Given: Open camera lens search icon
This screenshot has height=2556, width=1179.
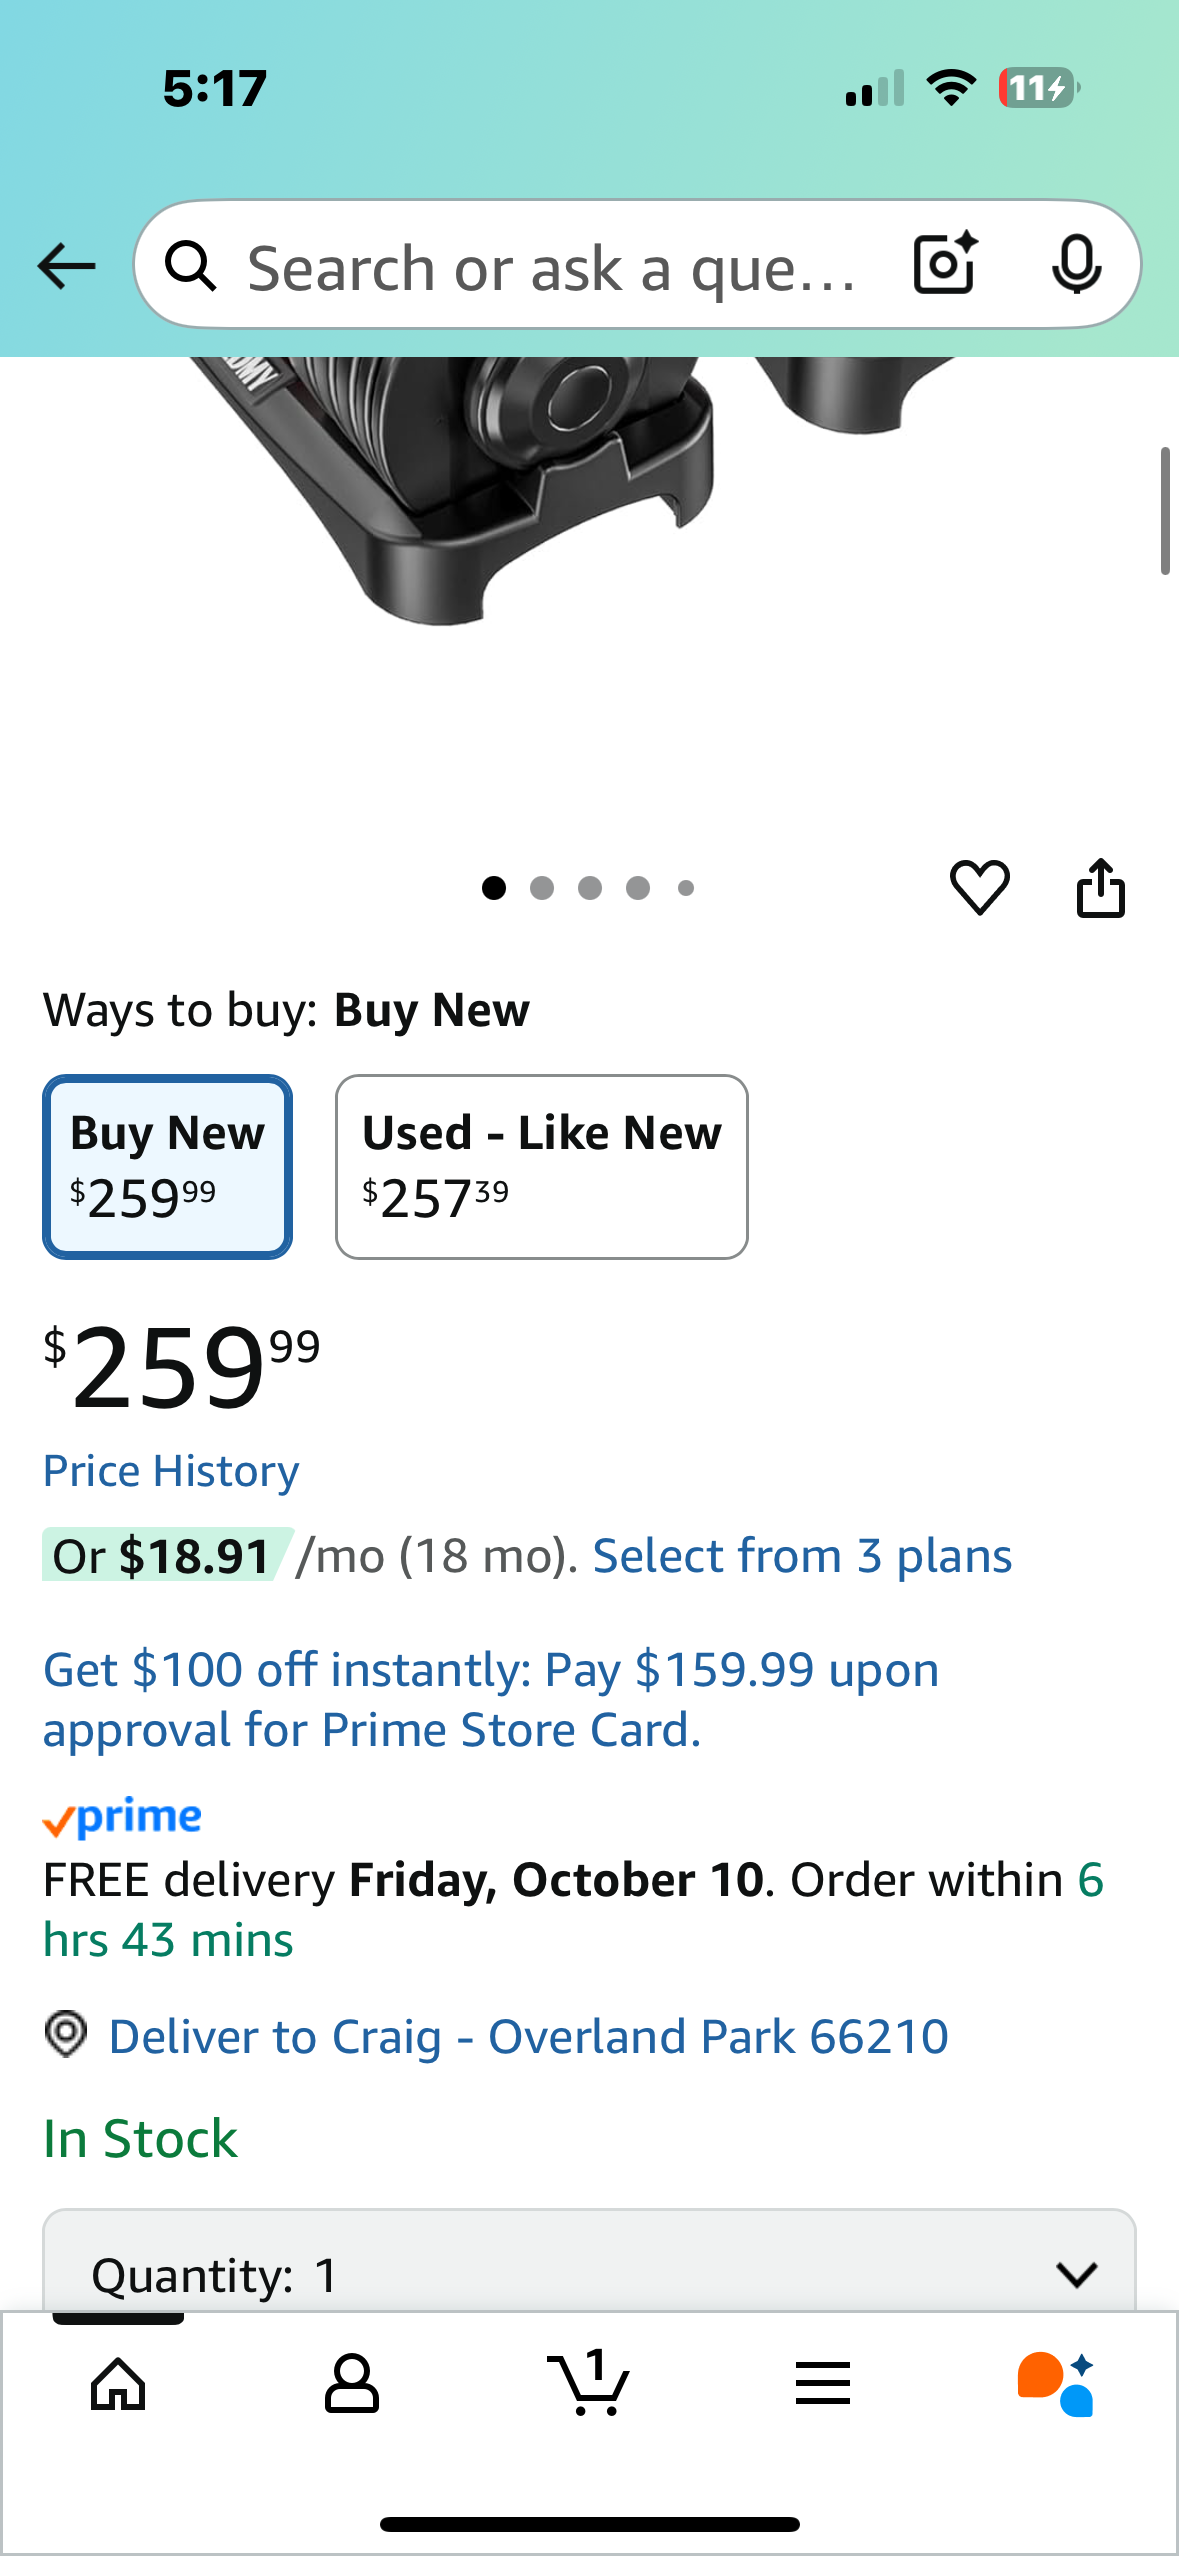Looking at the screenshot, I should point(944,264).
